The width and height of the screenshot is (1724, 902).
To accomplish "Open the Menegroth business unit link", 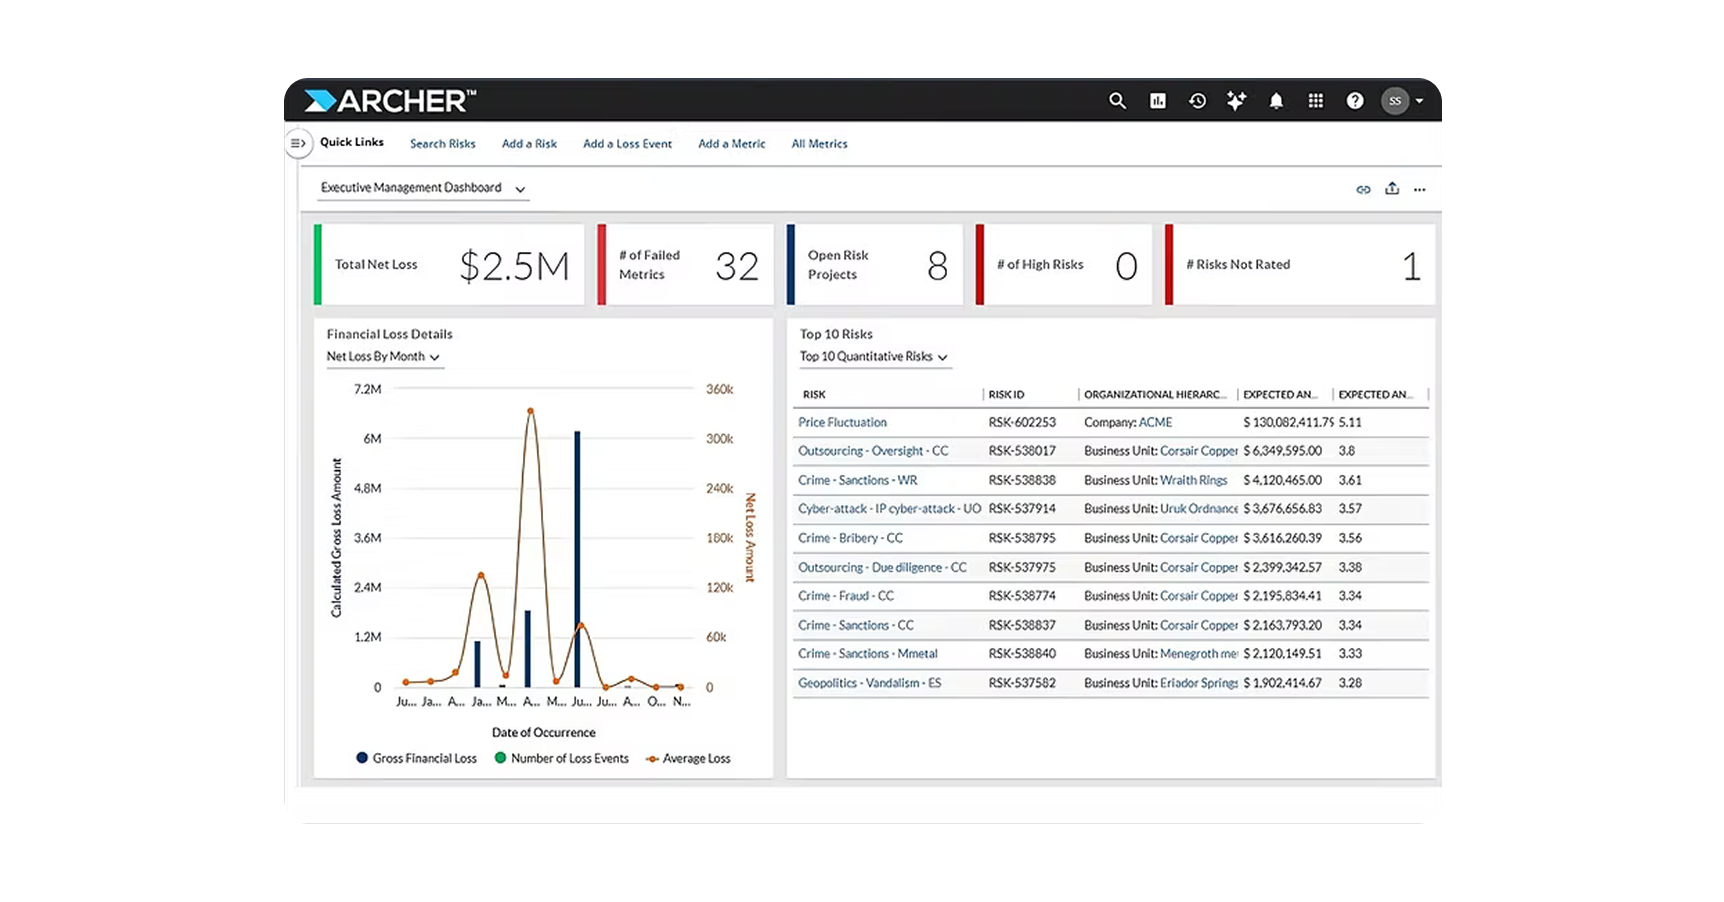I will pyautogui.click(x=1199, y=654).
